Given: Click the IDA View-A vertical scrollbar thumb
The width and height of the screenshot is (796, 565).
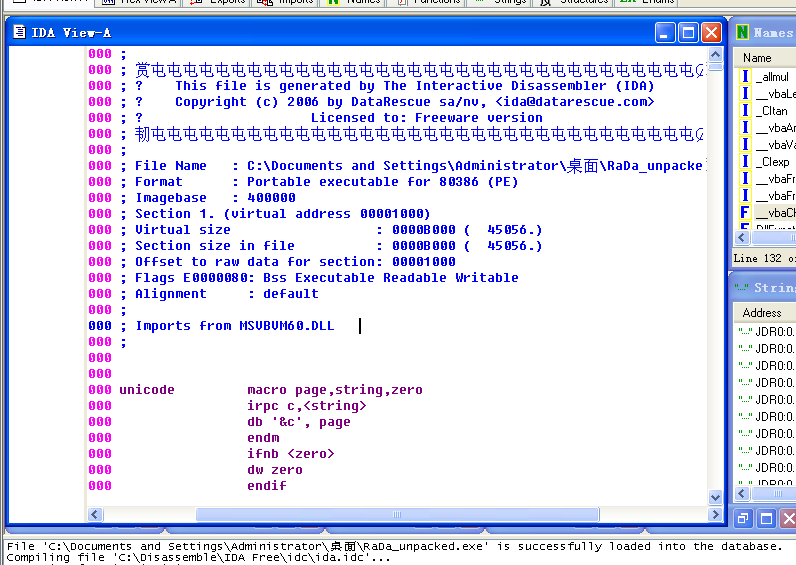Looking at the screenshot, I should pos(715,67).
